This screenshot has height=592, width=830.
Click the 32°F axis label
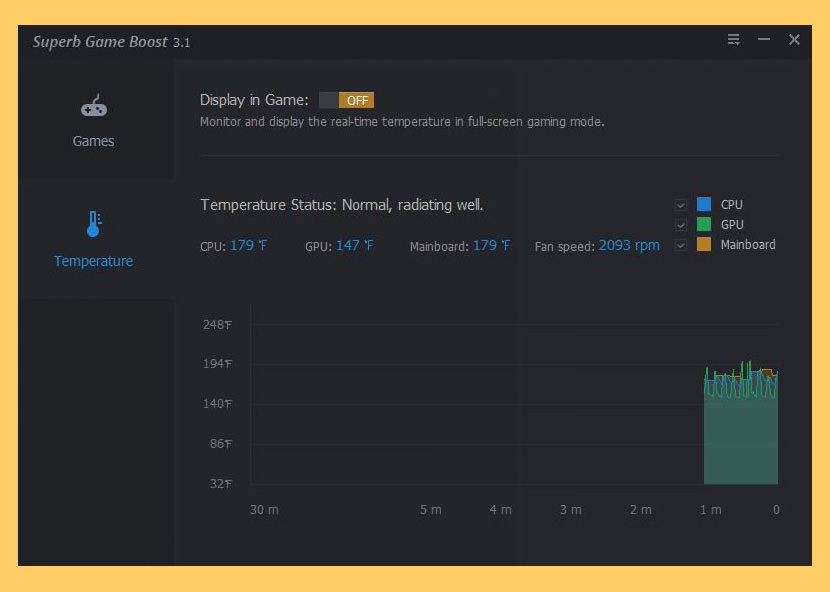[x=221, y=483]
